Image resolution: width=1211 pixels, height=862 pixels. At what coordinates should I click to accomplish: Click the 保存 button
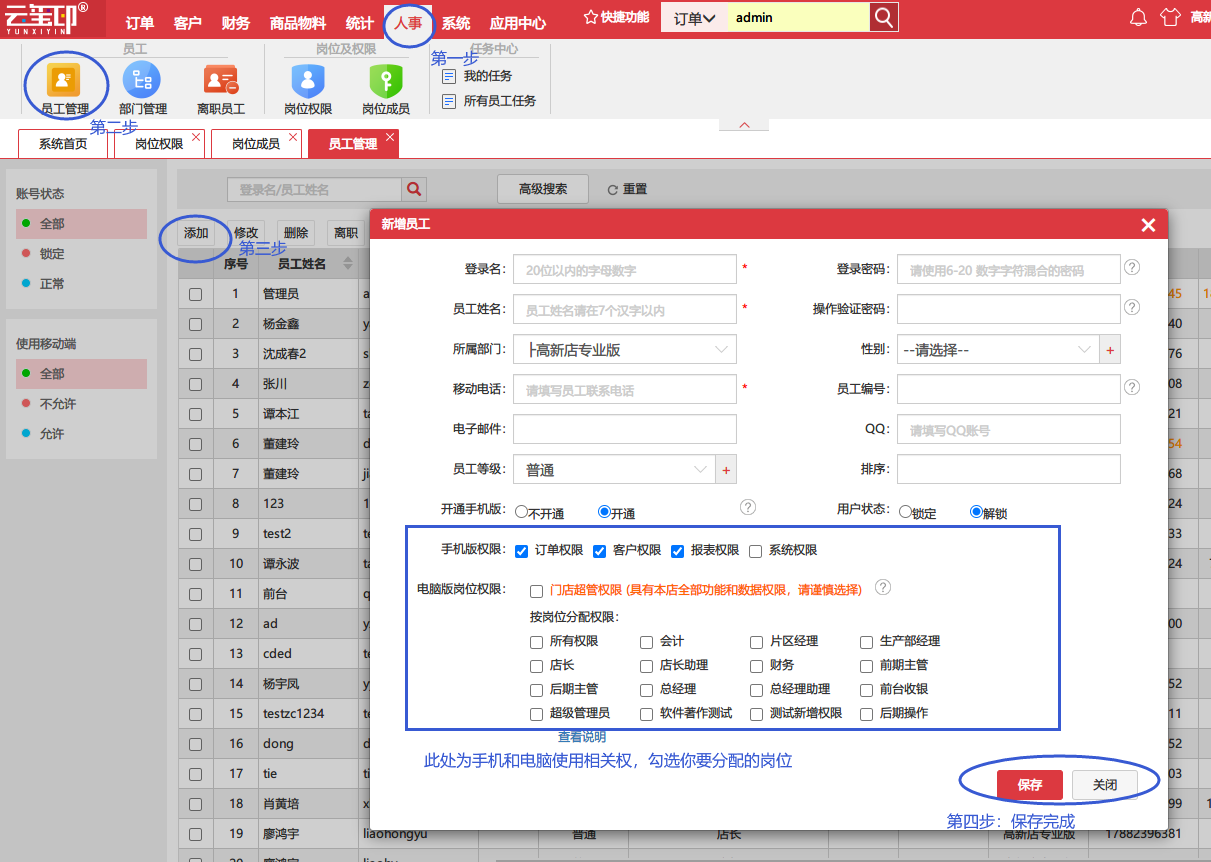point(1030,785)
